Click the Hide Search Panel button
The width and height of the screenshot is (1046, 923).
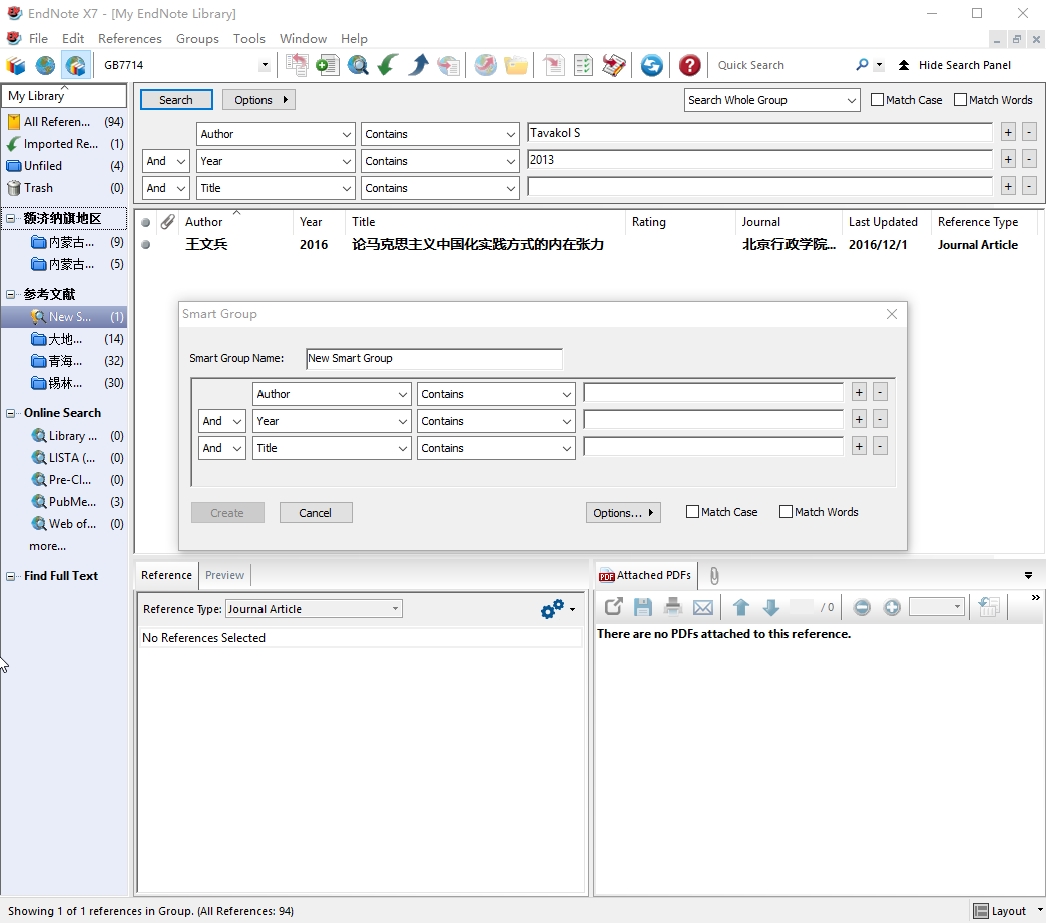[954, 66]
